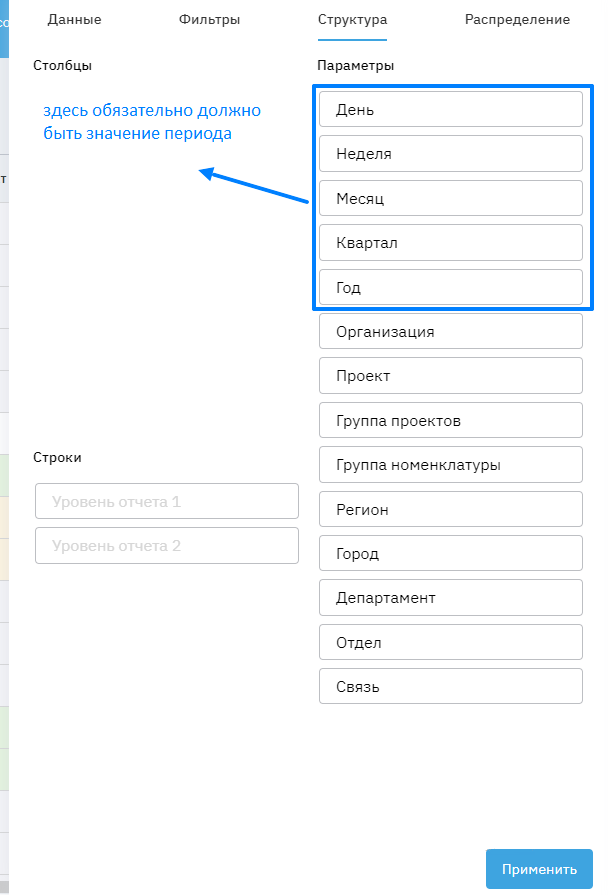Viewport: 608px width, 895px height.
Task: Click the Уровень отчета 1 field
Action: 166,501
